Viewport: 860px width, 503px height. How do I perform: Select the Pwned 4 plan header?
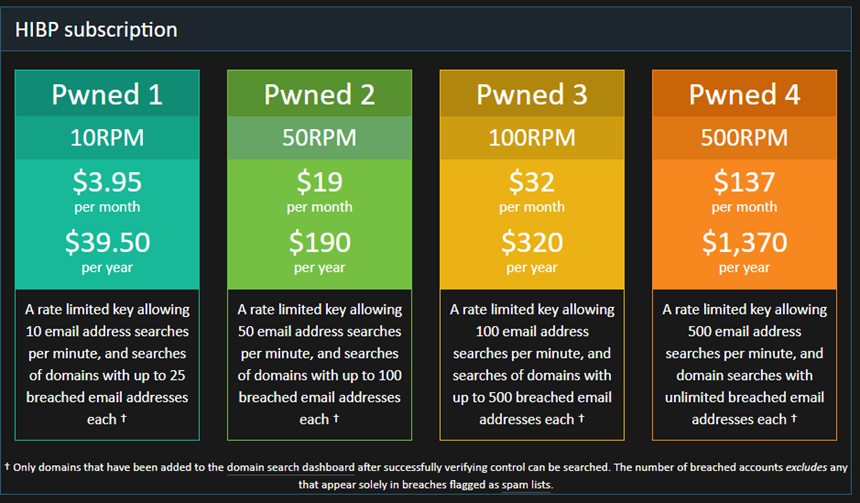click(x=744, y=94)
